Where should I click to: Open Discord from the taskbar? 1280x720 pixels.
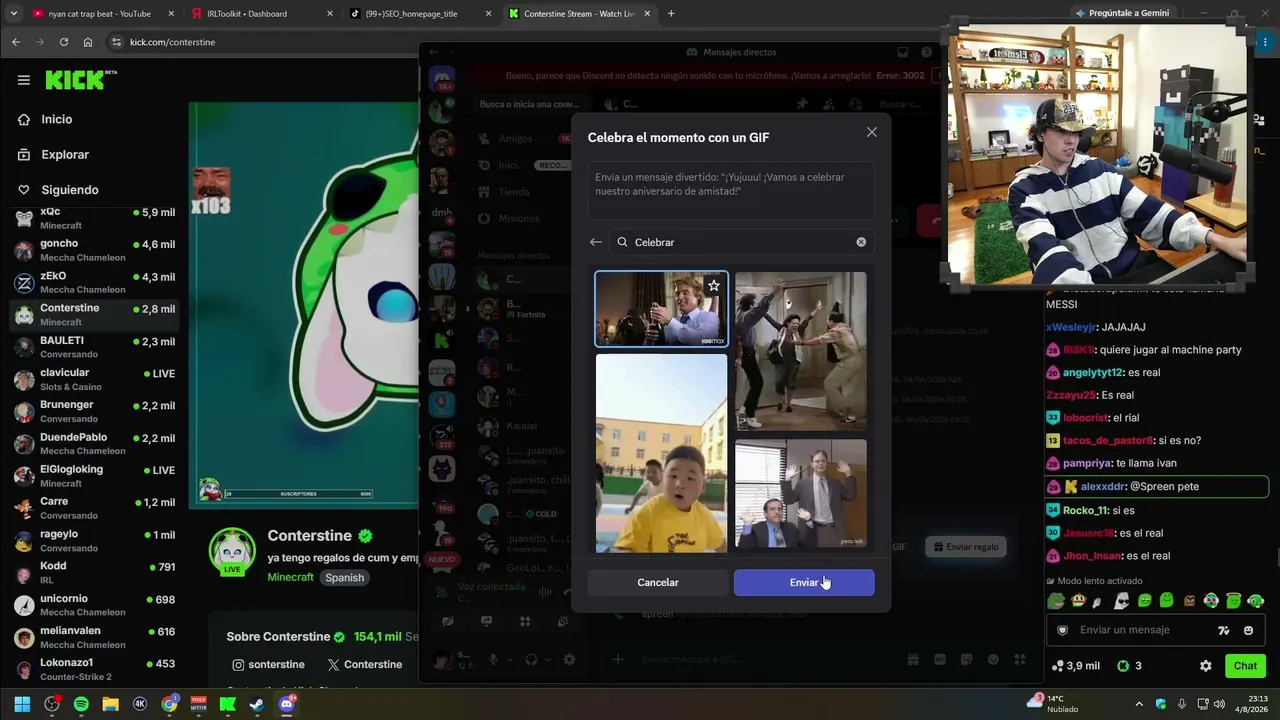coord(287,704)
